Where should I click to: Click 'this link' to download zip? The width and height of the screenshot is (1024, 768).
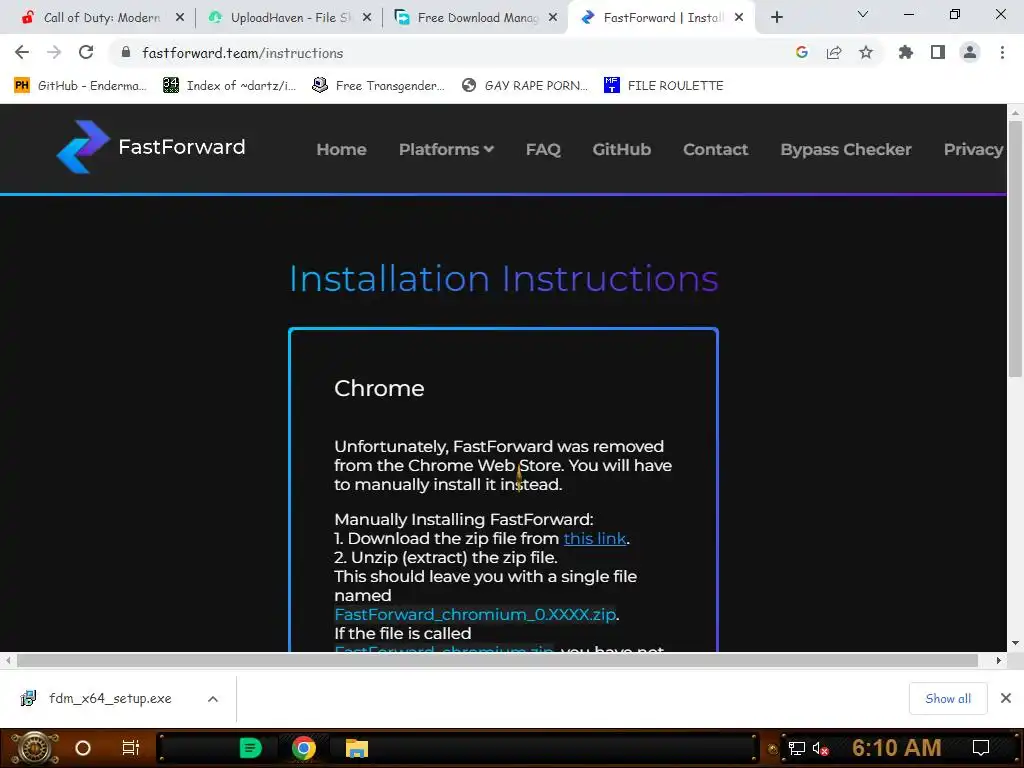pos(595,538)
